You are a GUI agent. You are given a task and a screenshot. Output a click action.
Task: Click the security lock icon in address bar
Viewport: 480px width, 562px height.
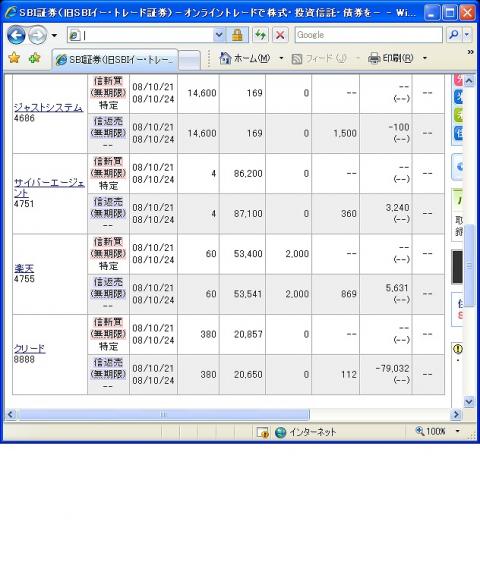tap(237, 35)
